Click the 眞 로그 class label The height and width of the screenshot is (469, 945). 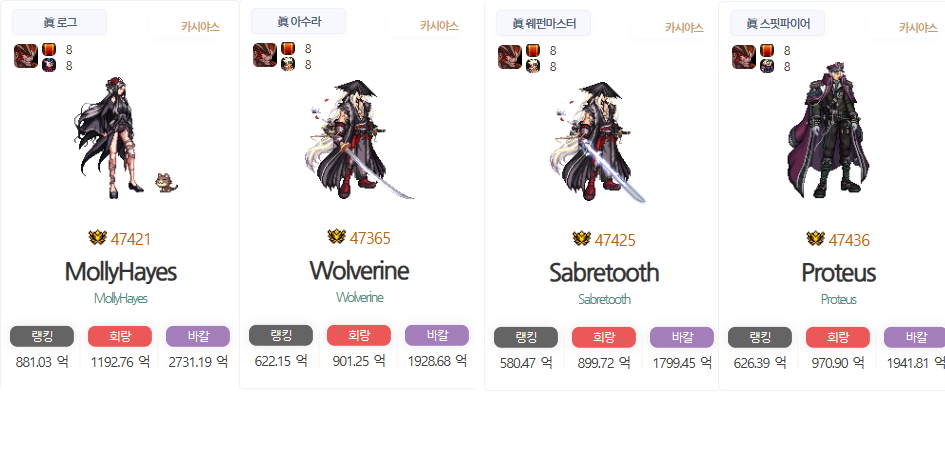60,22
